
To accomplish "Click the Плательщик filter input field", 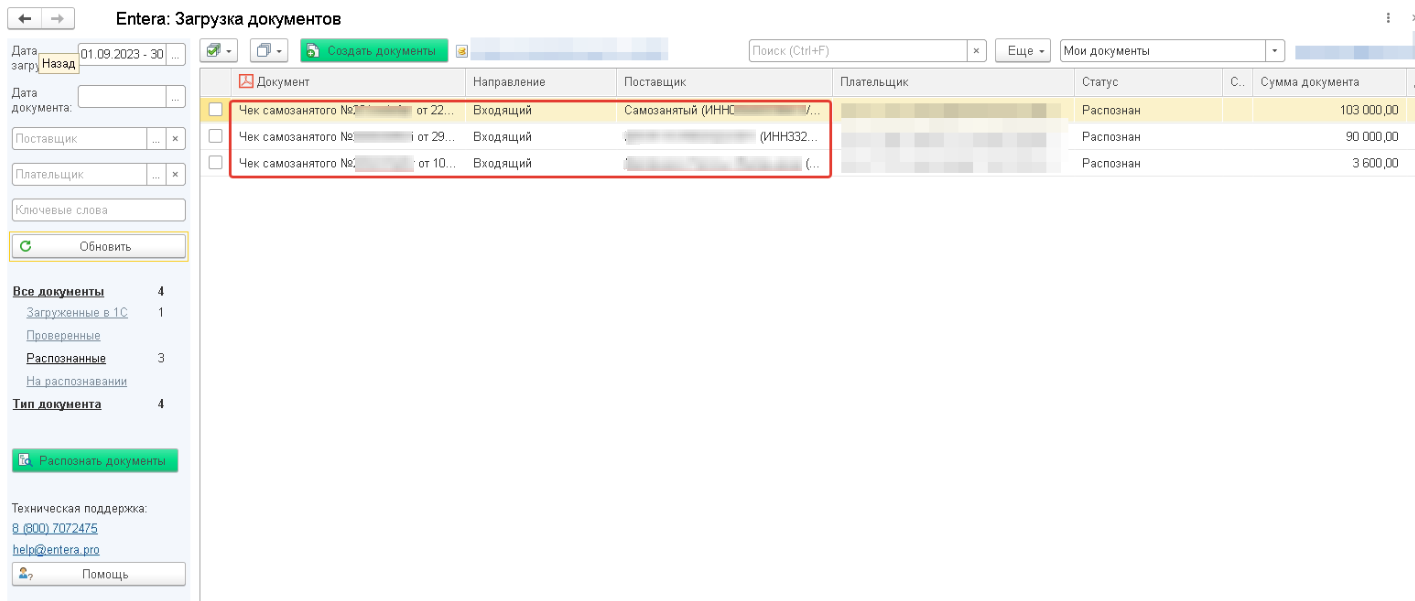I will point(79,174).
